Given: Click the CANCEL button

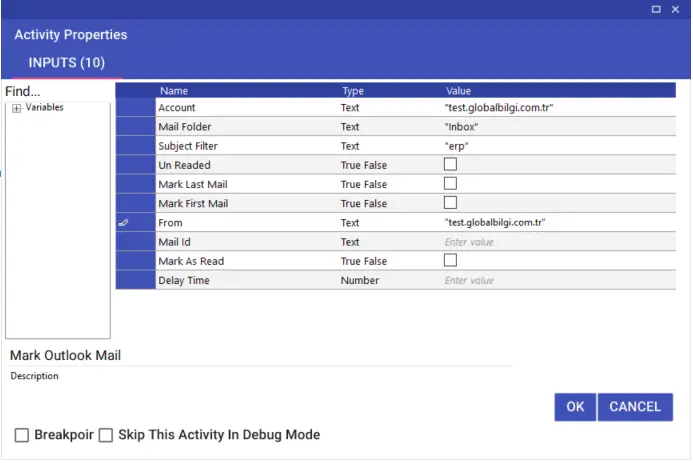Looking at the screenshot, I should tap(635, 407).
